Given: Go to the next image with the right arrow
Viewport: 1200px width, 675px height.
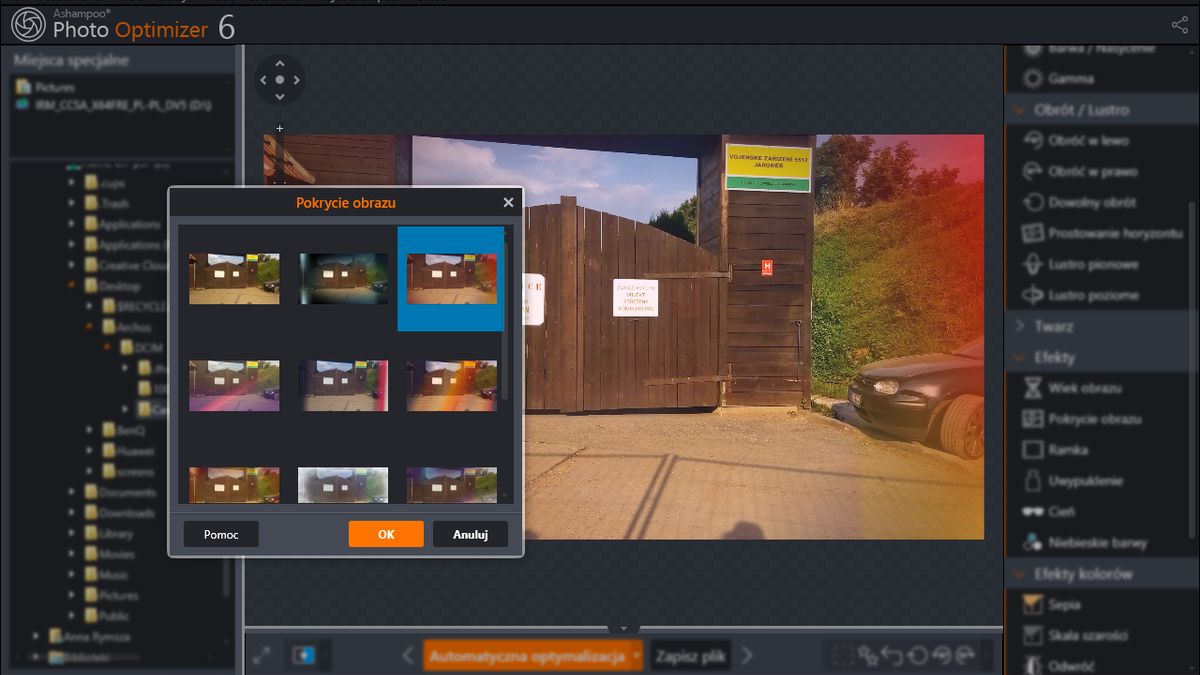Looking at the screenshot, I should tap(747, 656).
